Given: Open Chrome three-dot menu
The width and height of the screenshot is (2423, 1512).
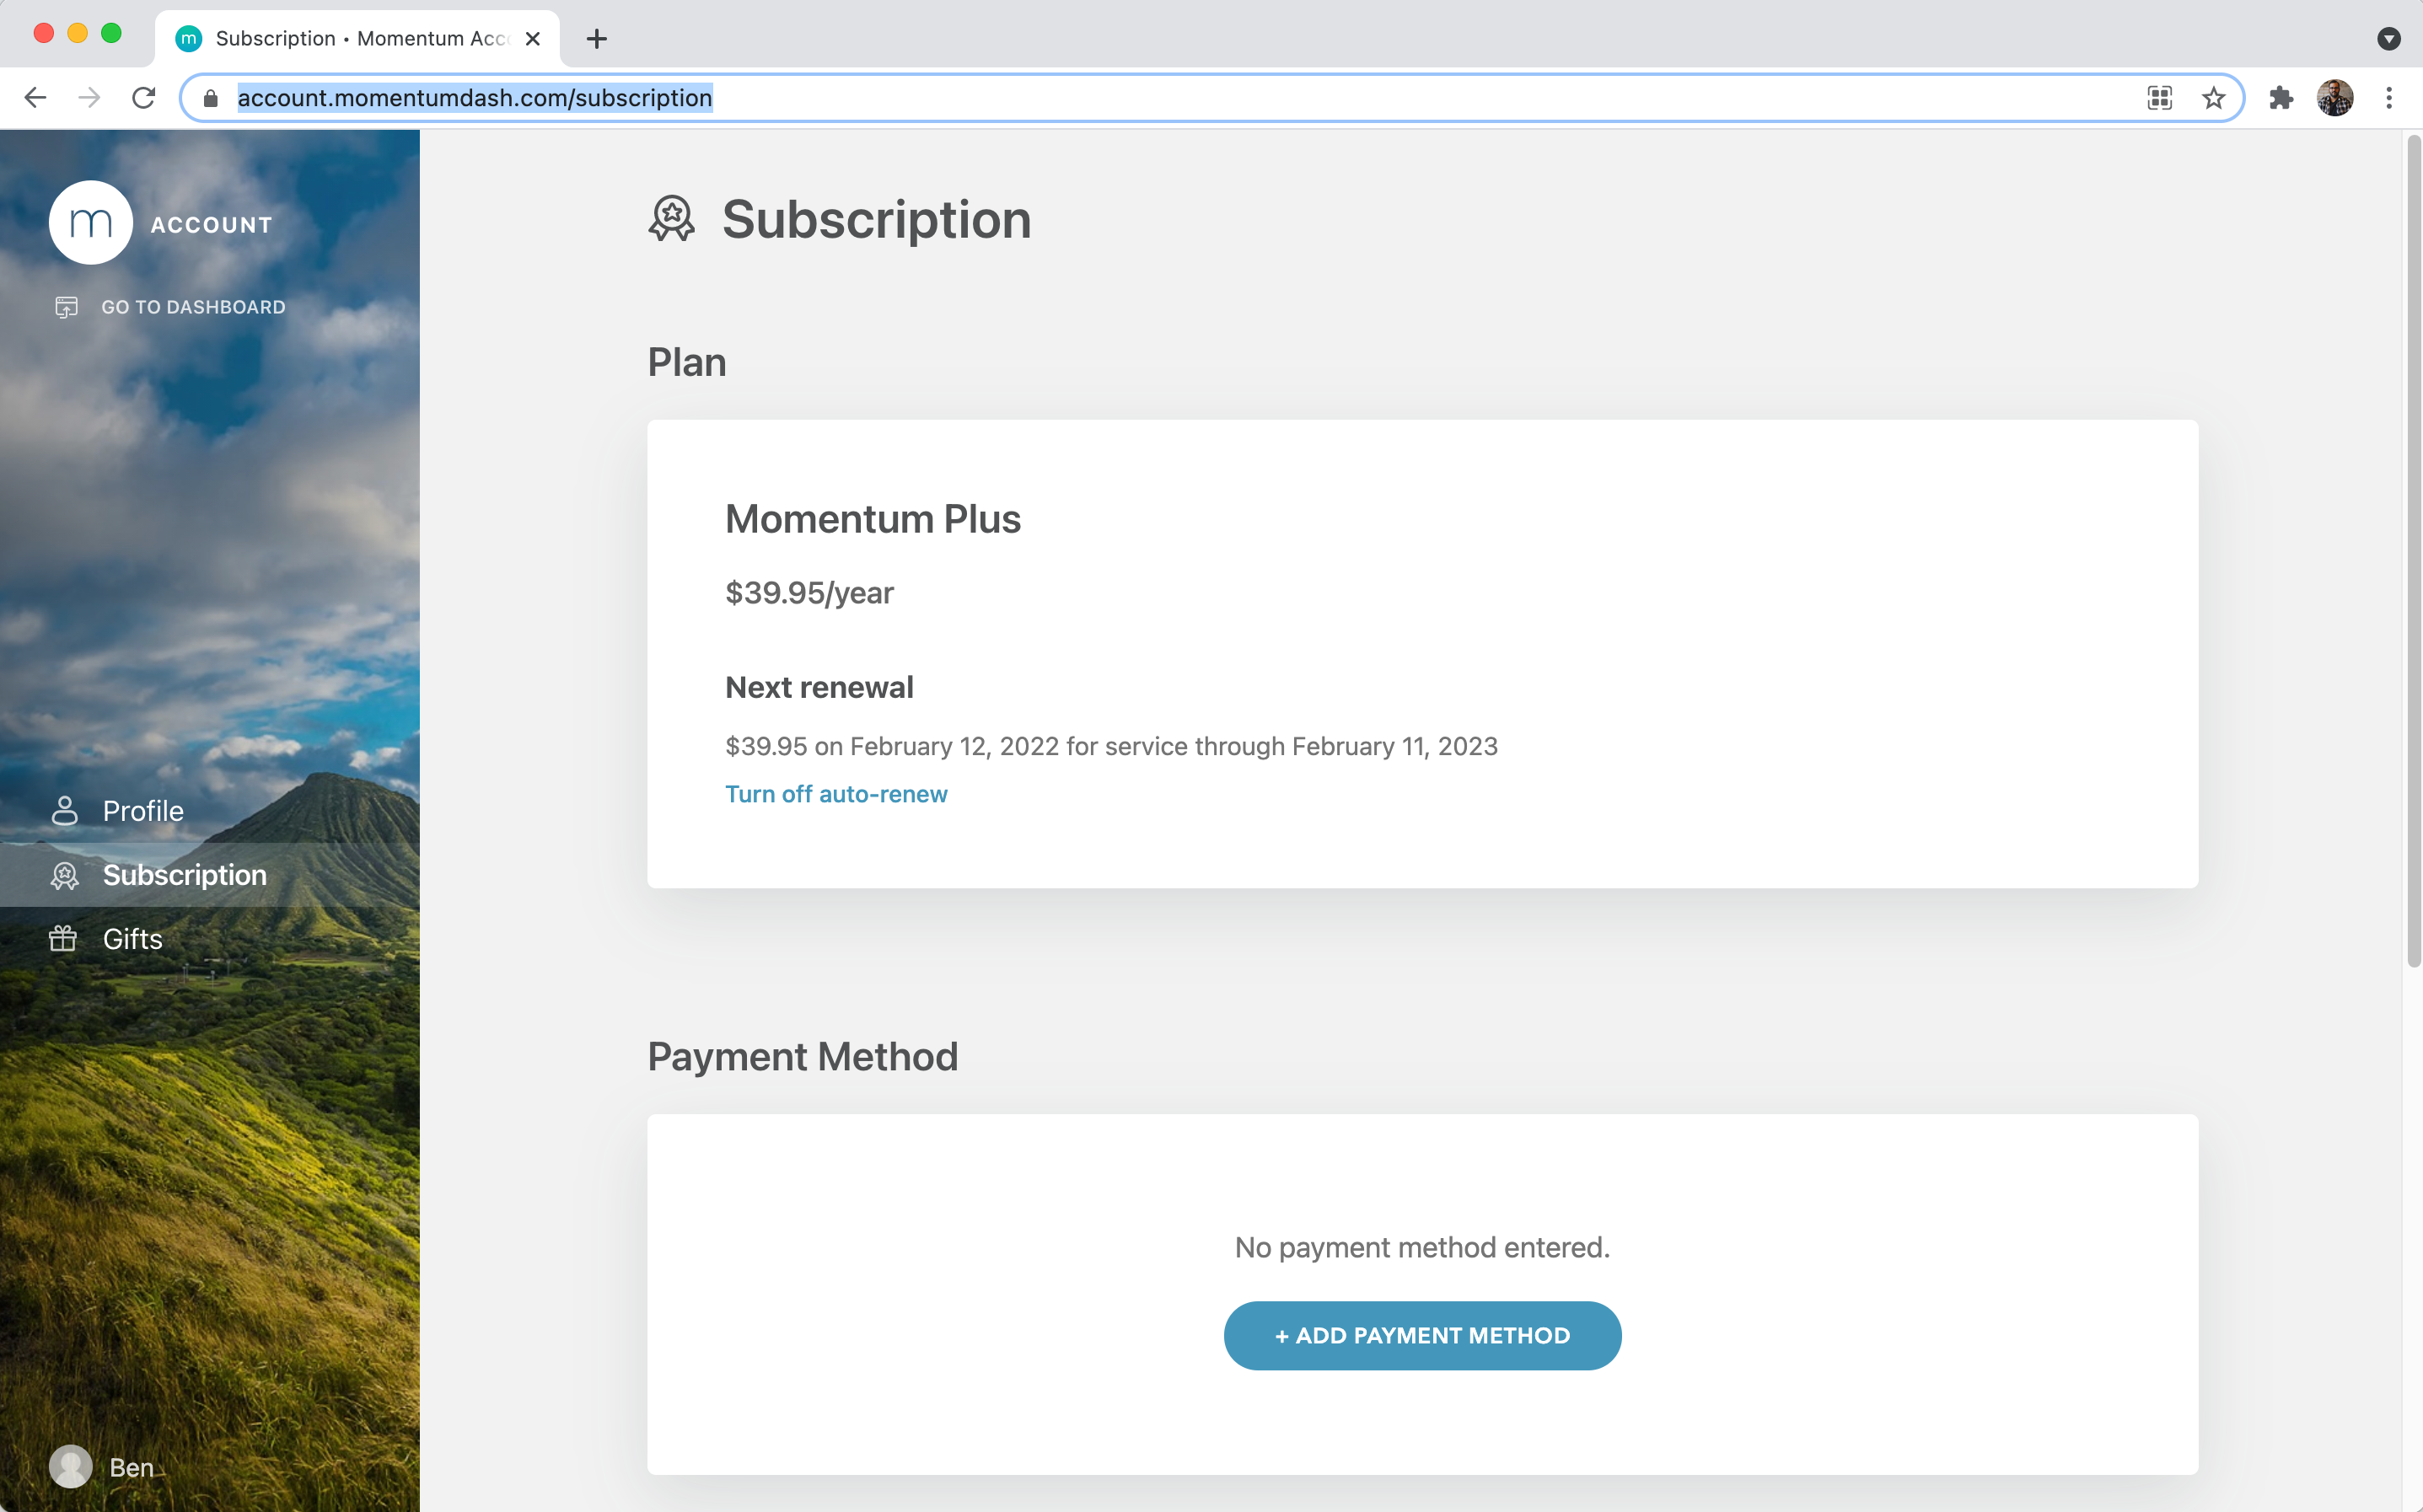Looking at the screenshot, I should tap(2389, 98).
